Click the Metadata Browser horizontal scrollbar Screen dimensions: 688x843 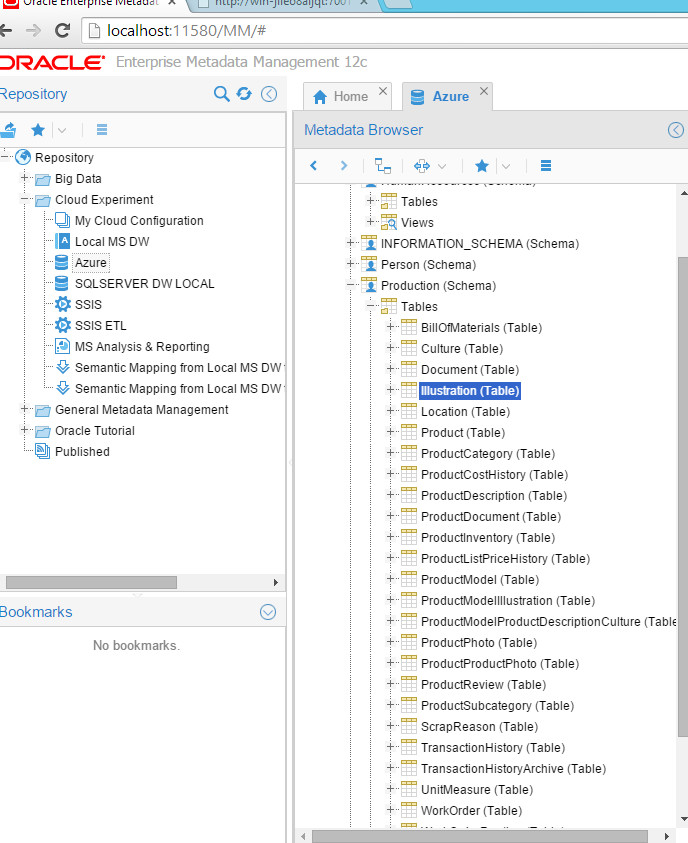tap(479, 837)
